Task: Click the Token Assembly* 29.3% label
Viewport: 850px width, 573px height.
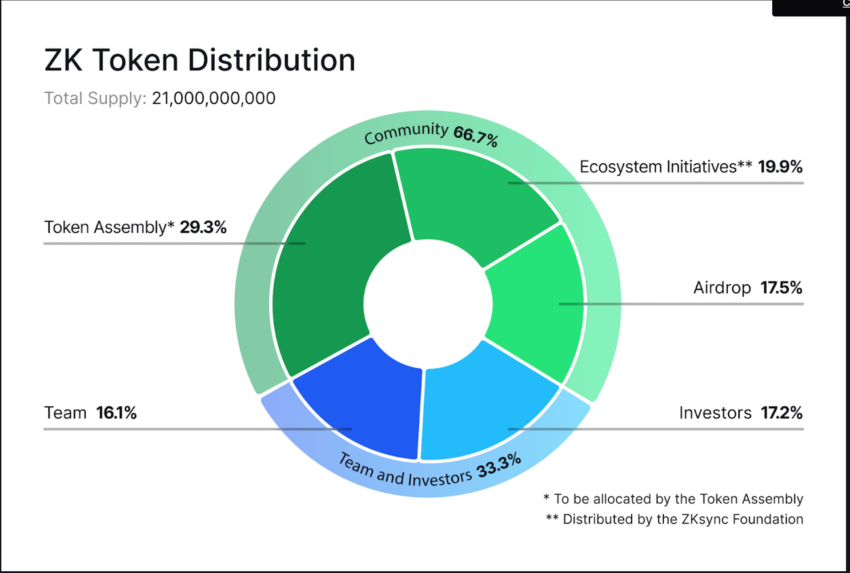Action: (x=135, y=227)
